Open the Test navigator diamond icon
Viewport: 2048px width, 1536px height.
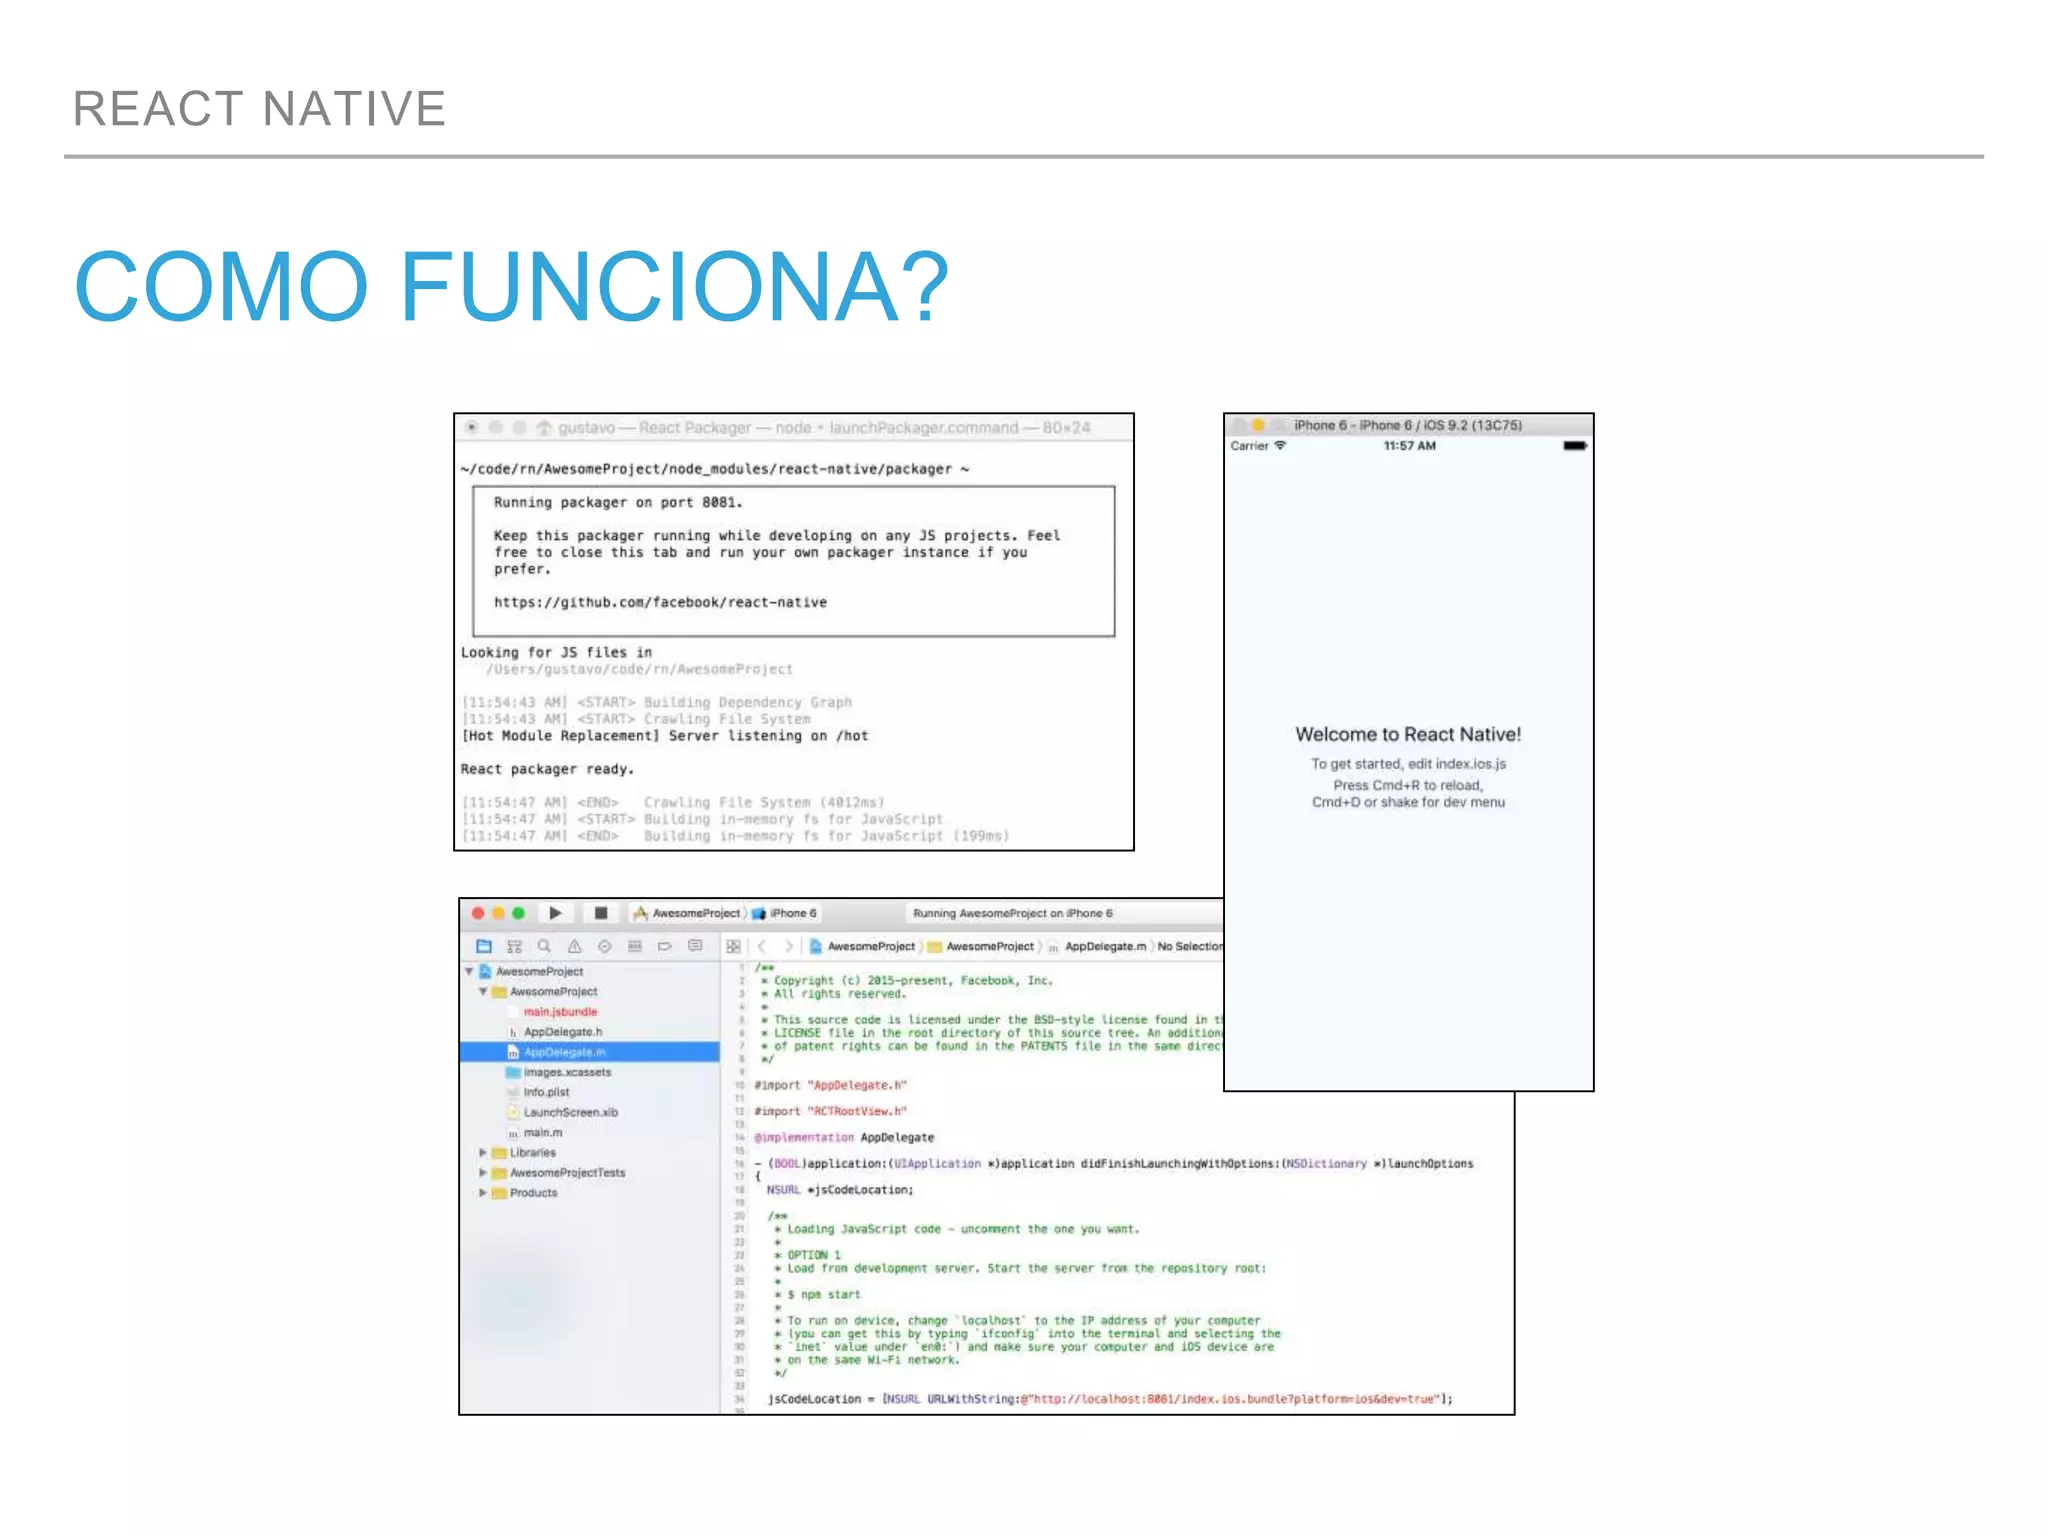click(x=604, y=946)
